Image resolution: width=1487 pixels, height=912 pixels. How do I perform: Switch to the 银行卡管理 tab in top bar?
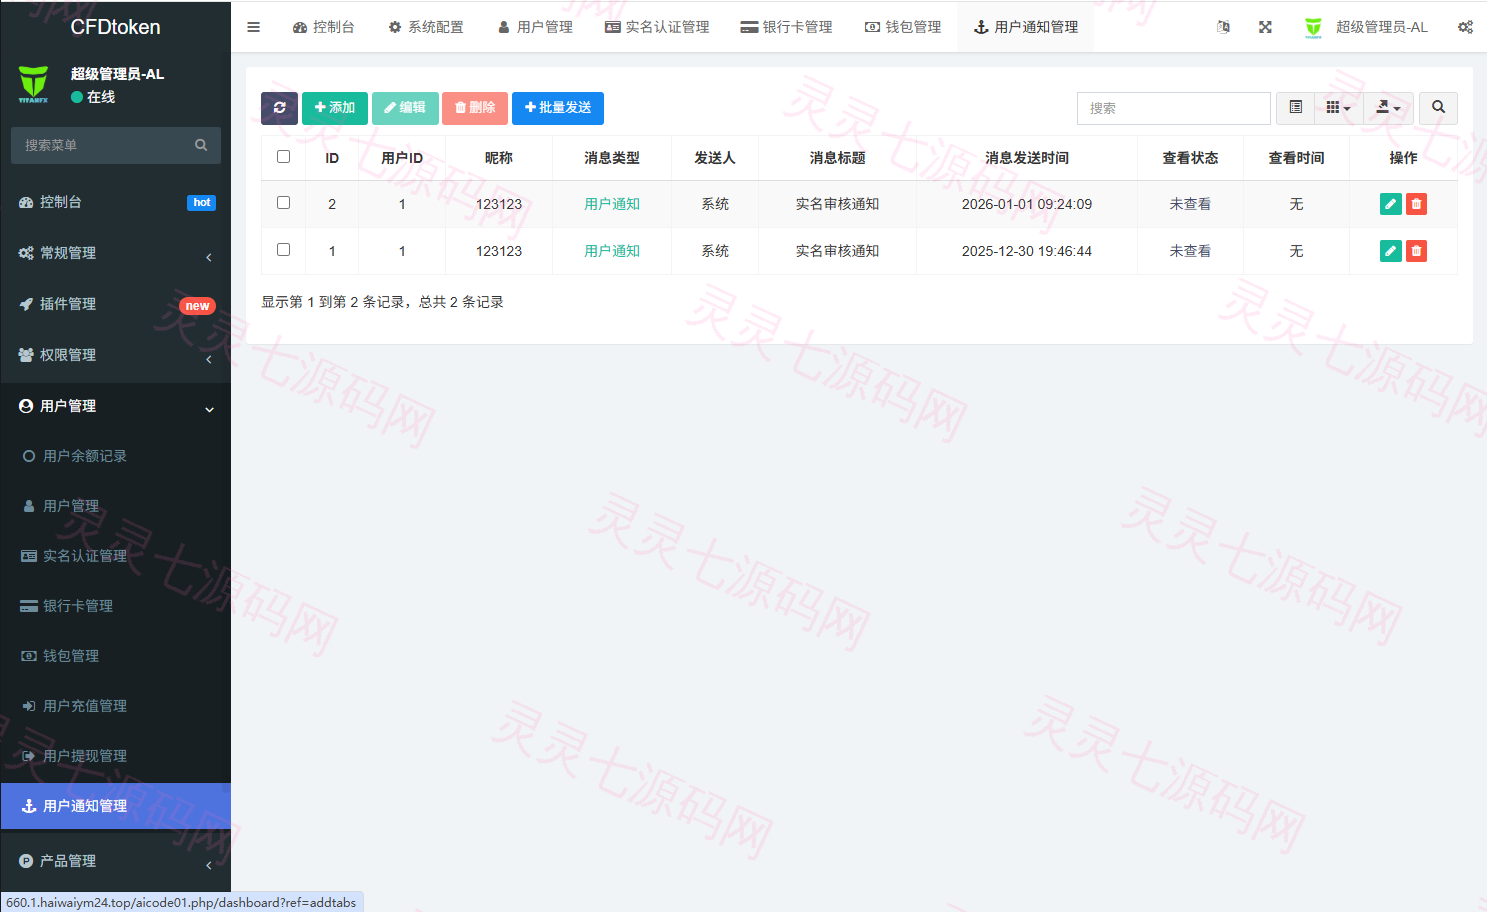[x=786, y=27]
